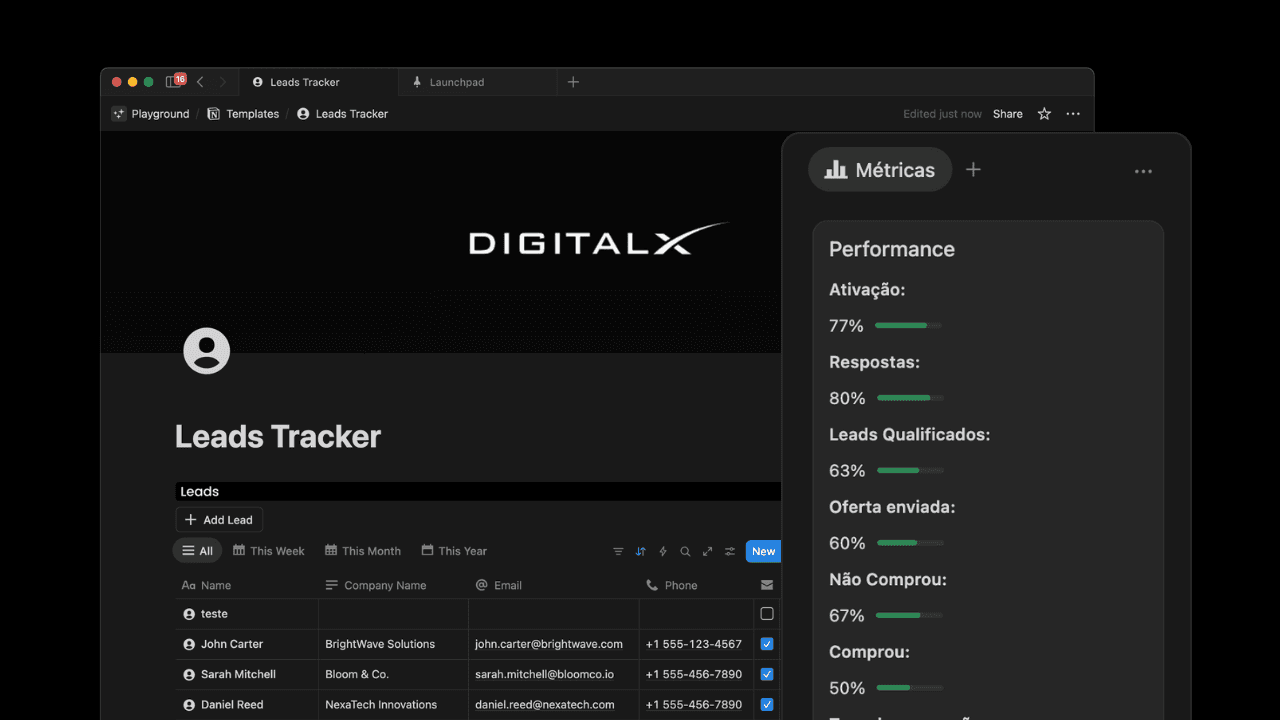The width and height of the screenshot is (1280, 720).
Task: Go back with the left arrow
Action: click(200, 82)
